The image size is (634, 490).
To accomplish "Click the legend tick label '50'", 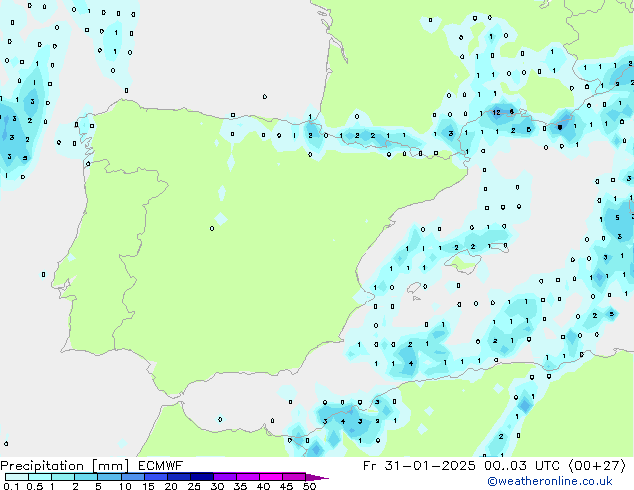I will [309, 486].
